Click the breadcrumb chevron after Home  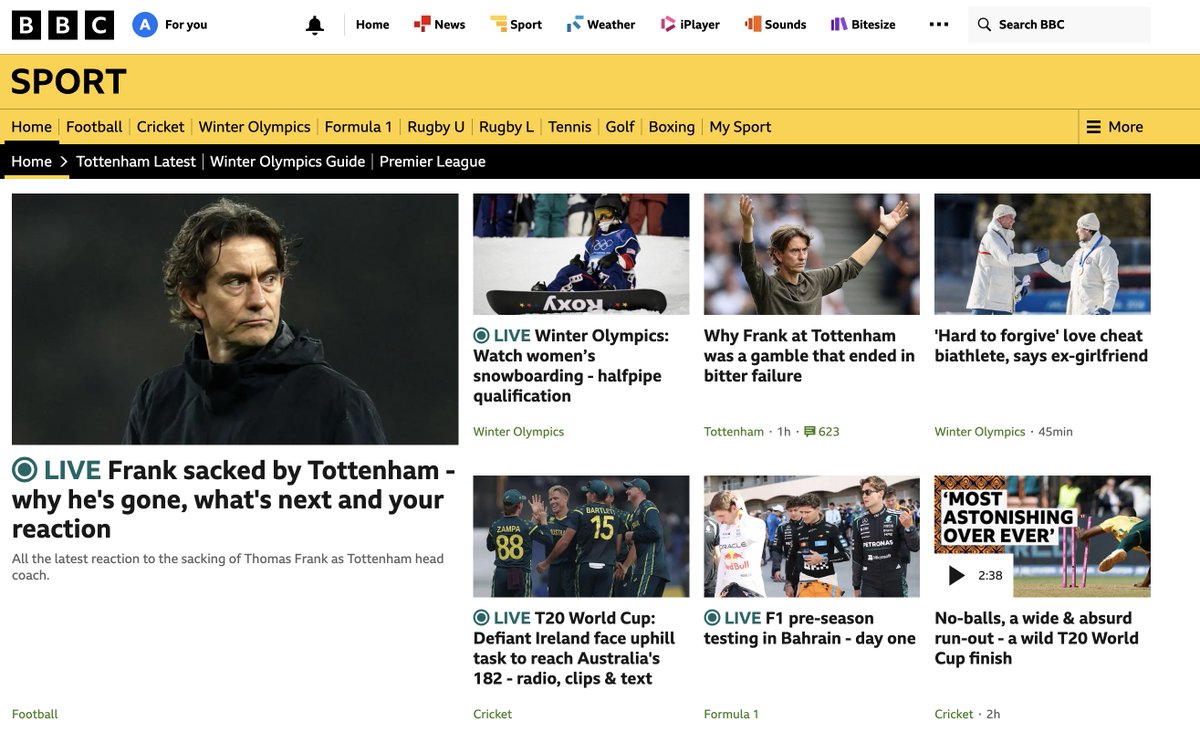[x=64, y=162]
